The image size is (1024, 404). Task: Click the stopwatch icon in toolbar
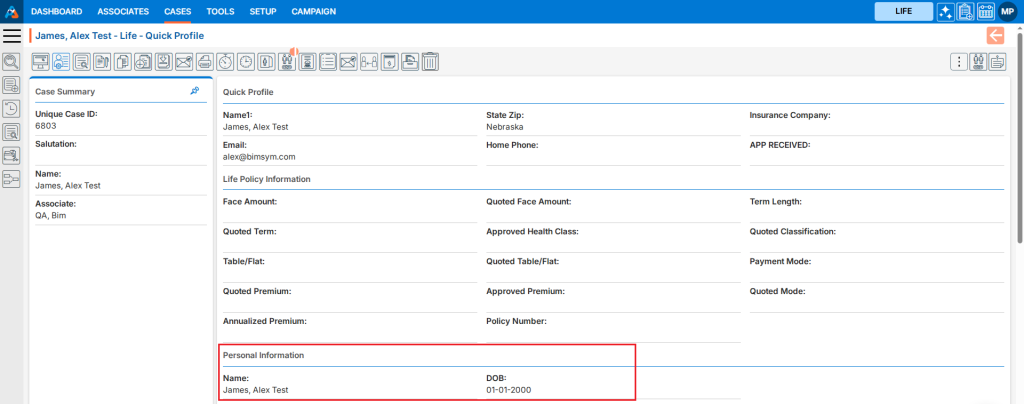click(x=225, y=62)
